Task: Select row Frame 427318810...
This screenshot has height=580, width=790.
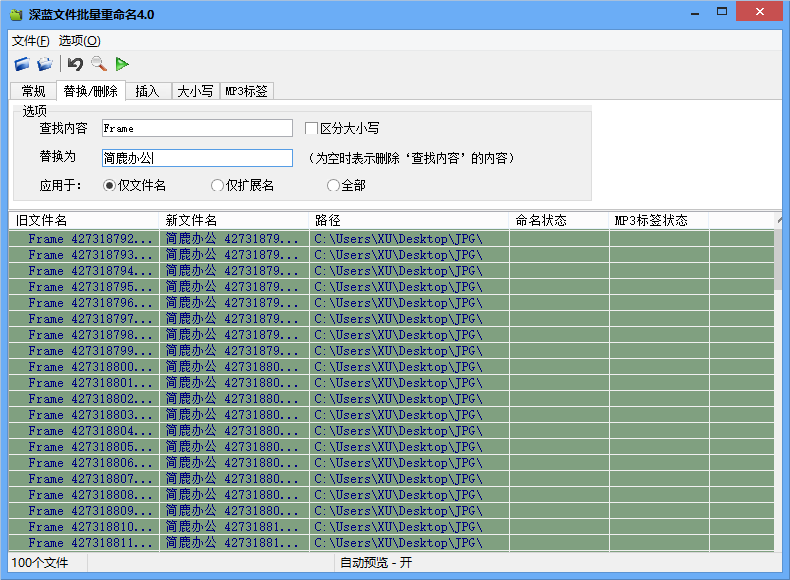Action: click(391, 527)
